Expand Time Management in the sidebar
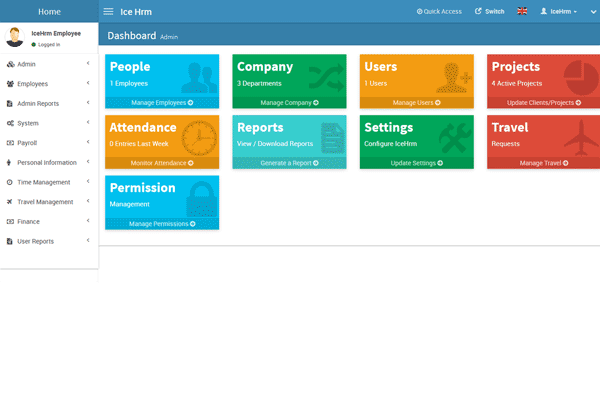 click(x=50, y=182)
